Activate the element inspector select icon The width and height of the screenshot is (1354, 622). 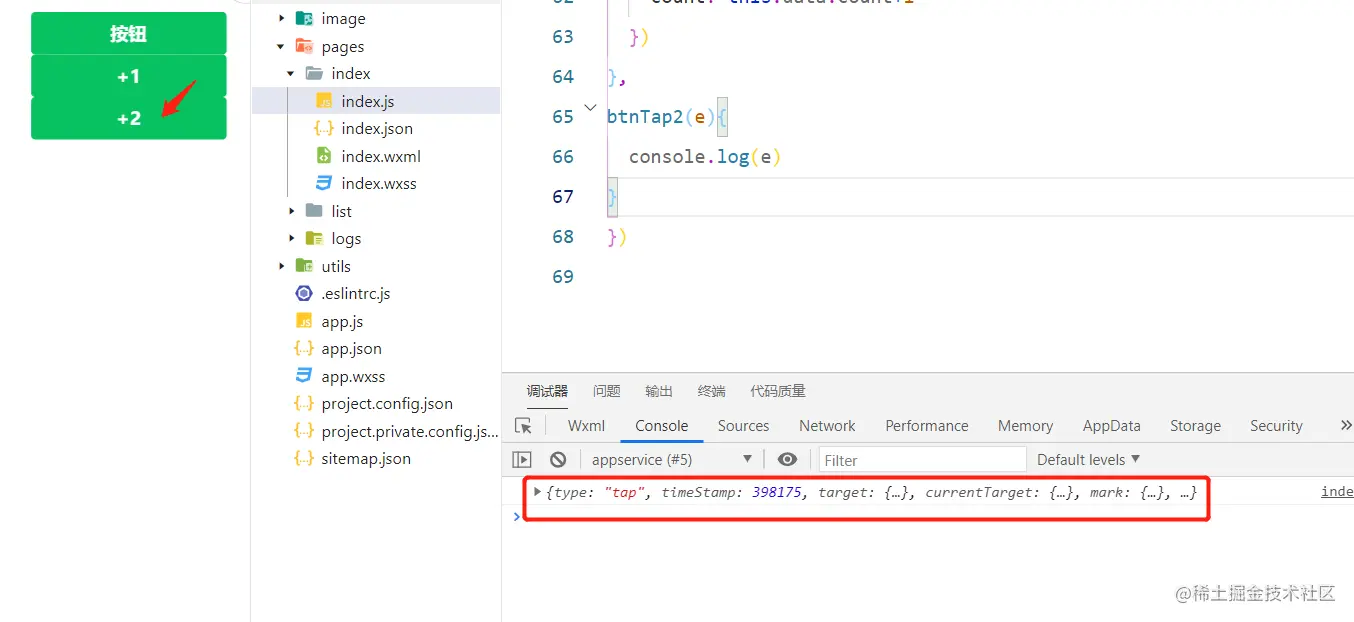pos(523,426)
